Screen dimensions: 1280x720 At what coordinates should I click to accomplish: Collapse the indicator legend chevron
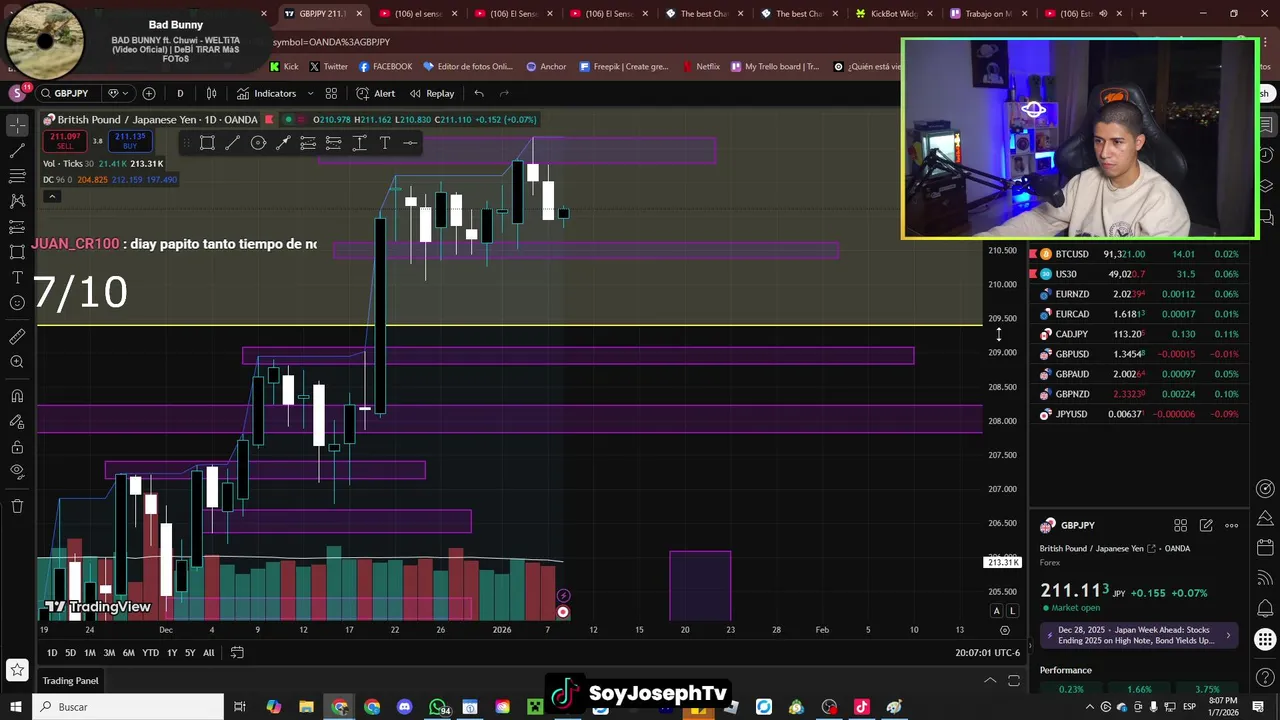click(52, 196)
